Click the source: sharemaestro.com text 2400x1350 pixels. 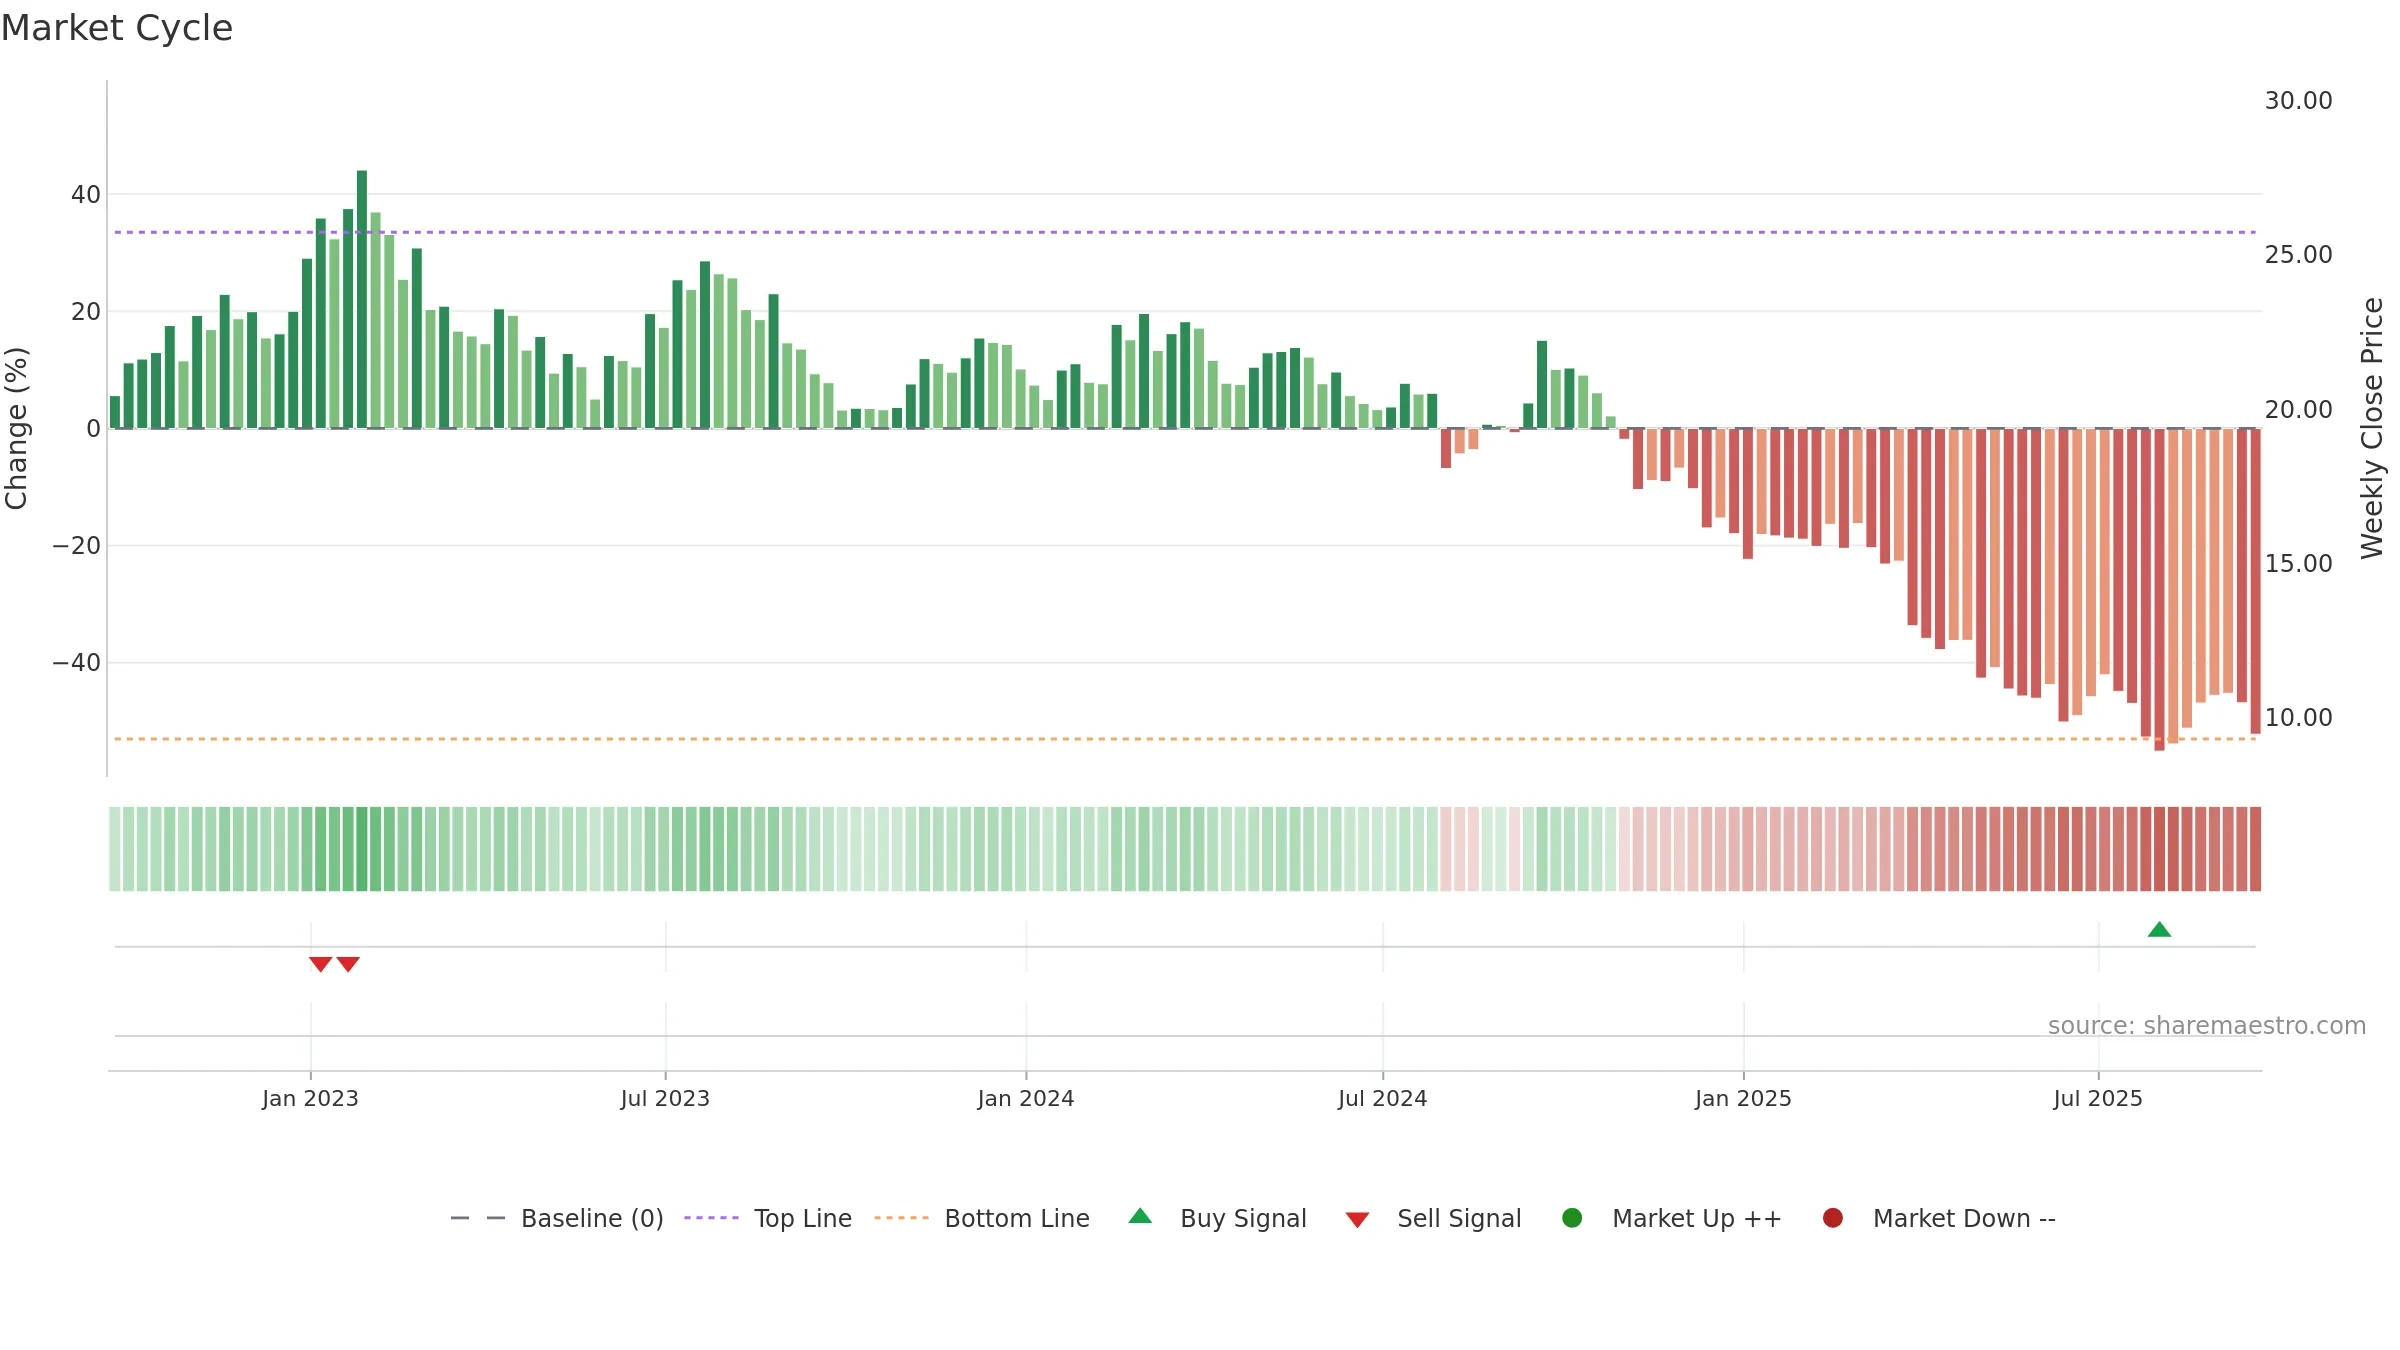2207,1025
